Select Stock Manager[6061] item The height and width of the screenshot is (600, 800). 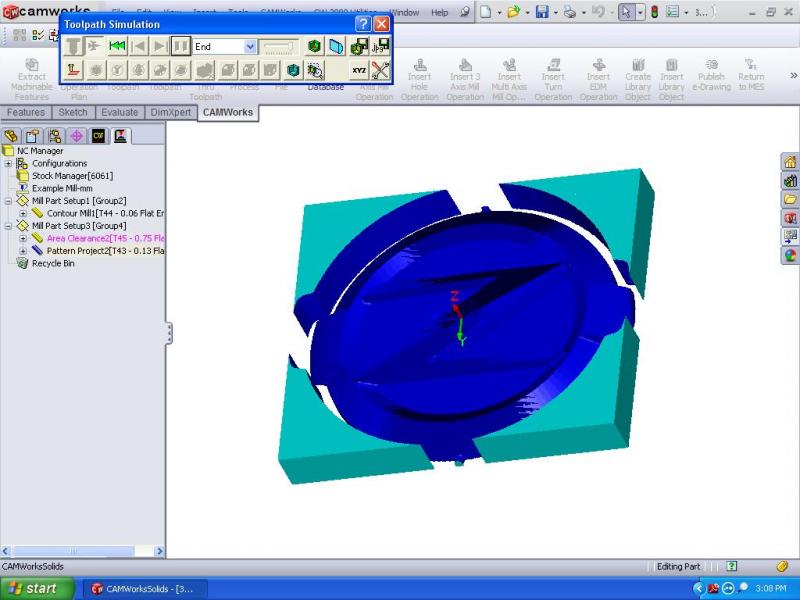point(72,176)
